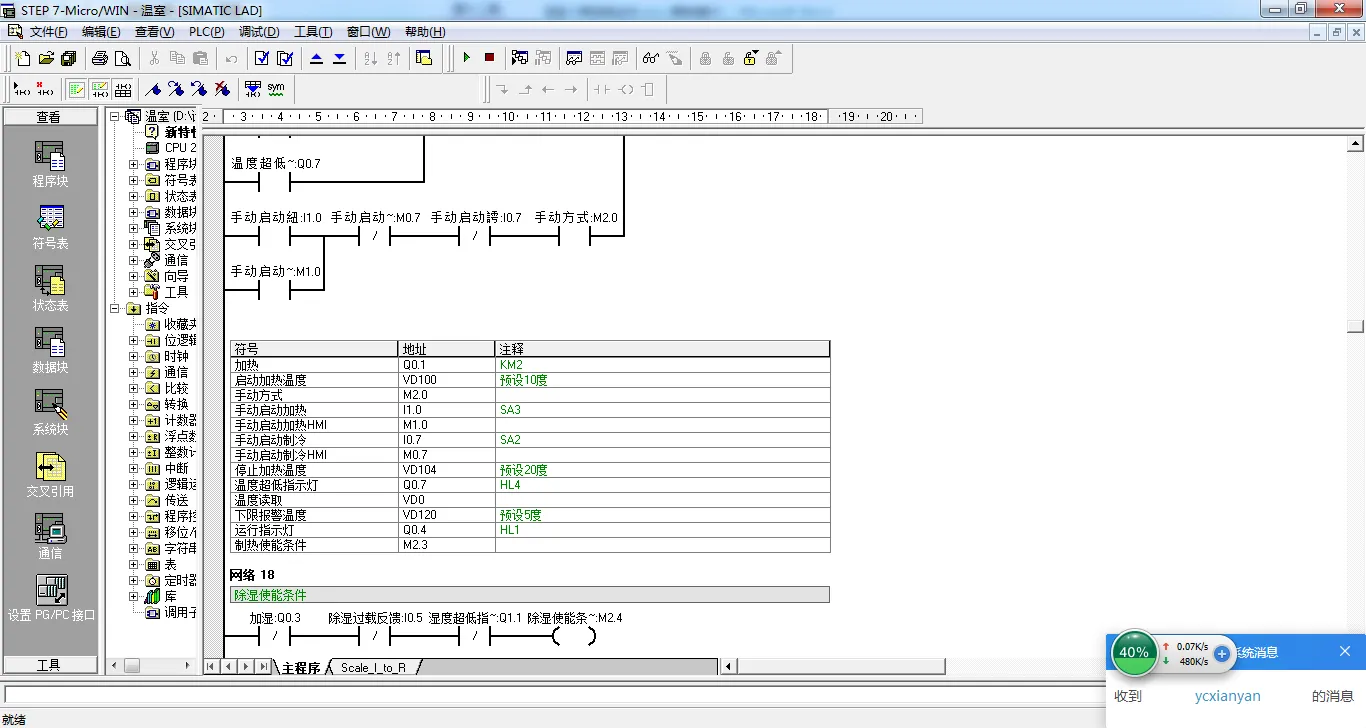
Task: Open 数据块 in the navigation bar
Action: click(50, 351)
